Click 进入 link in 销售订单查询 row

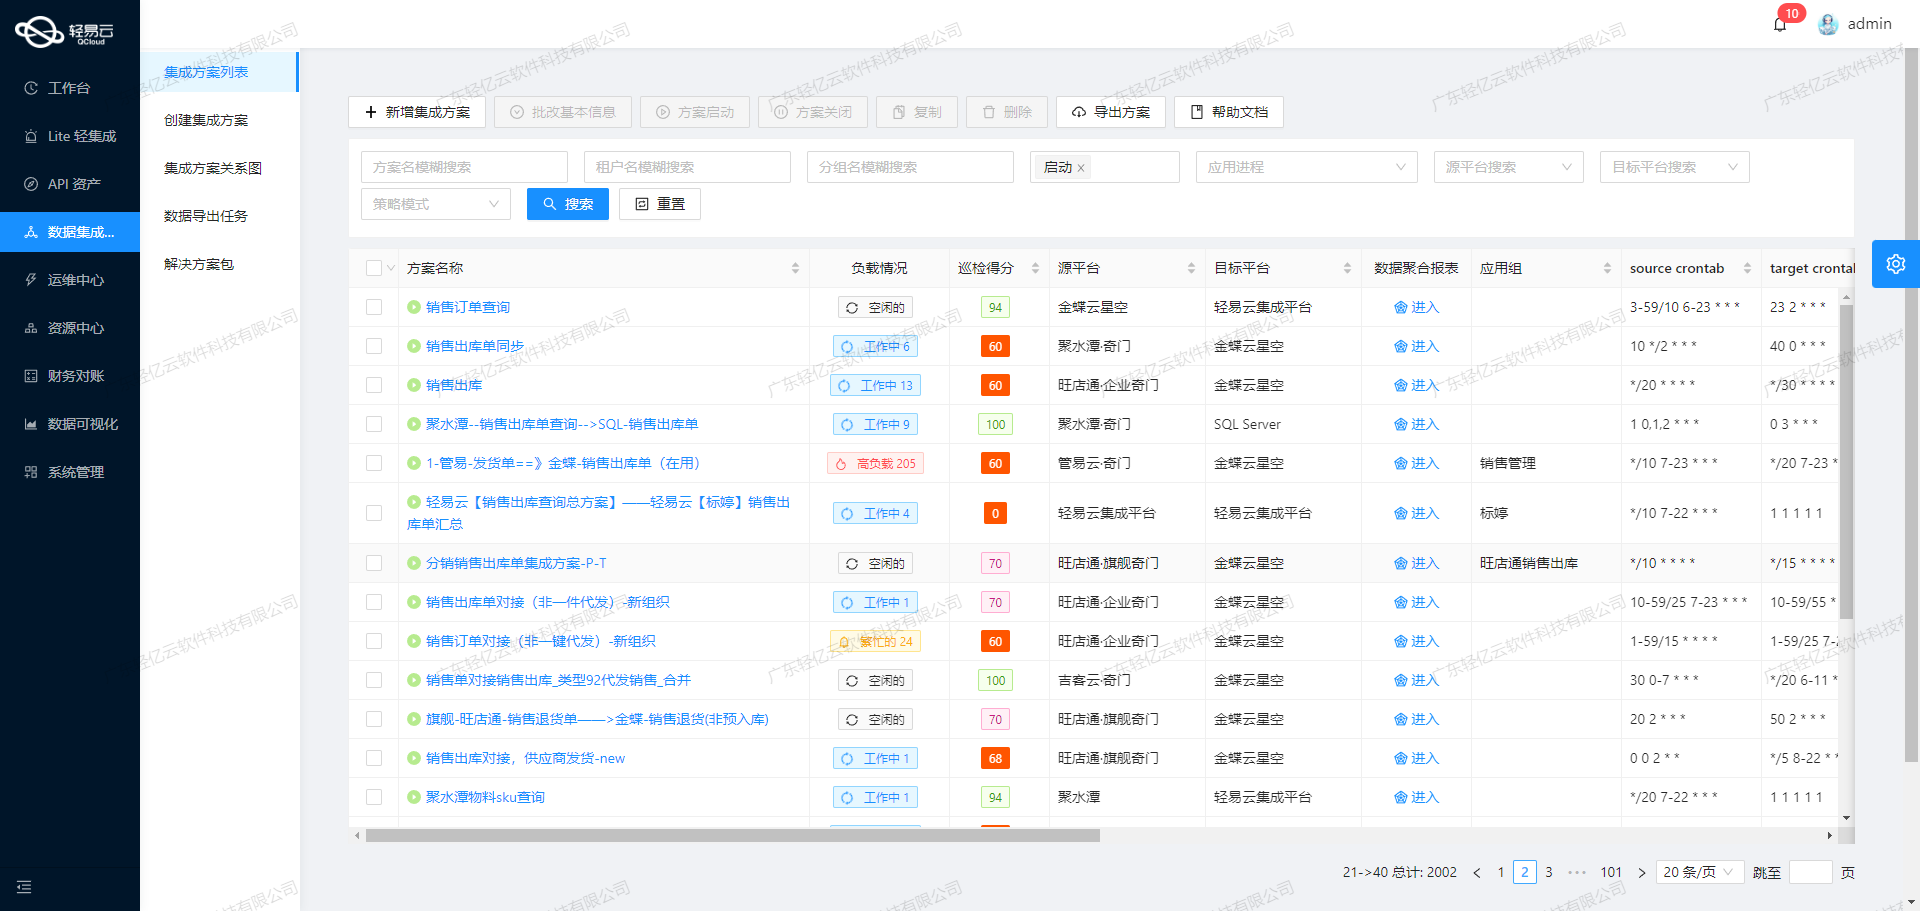click(x=1416, y=307)
